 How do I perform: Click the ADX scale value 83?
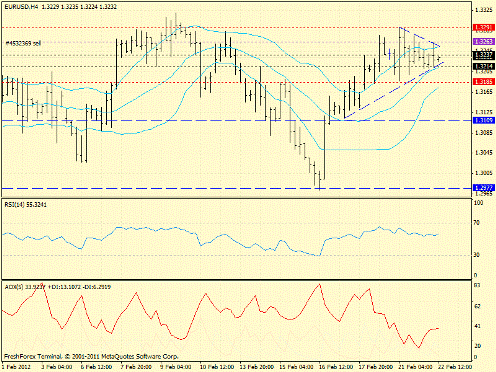(477, 285)
